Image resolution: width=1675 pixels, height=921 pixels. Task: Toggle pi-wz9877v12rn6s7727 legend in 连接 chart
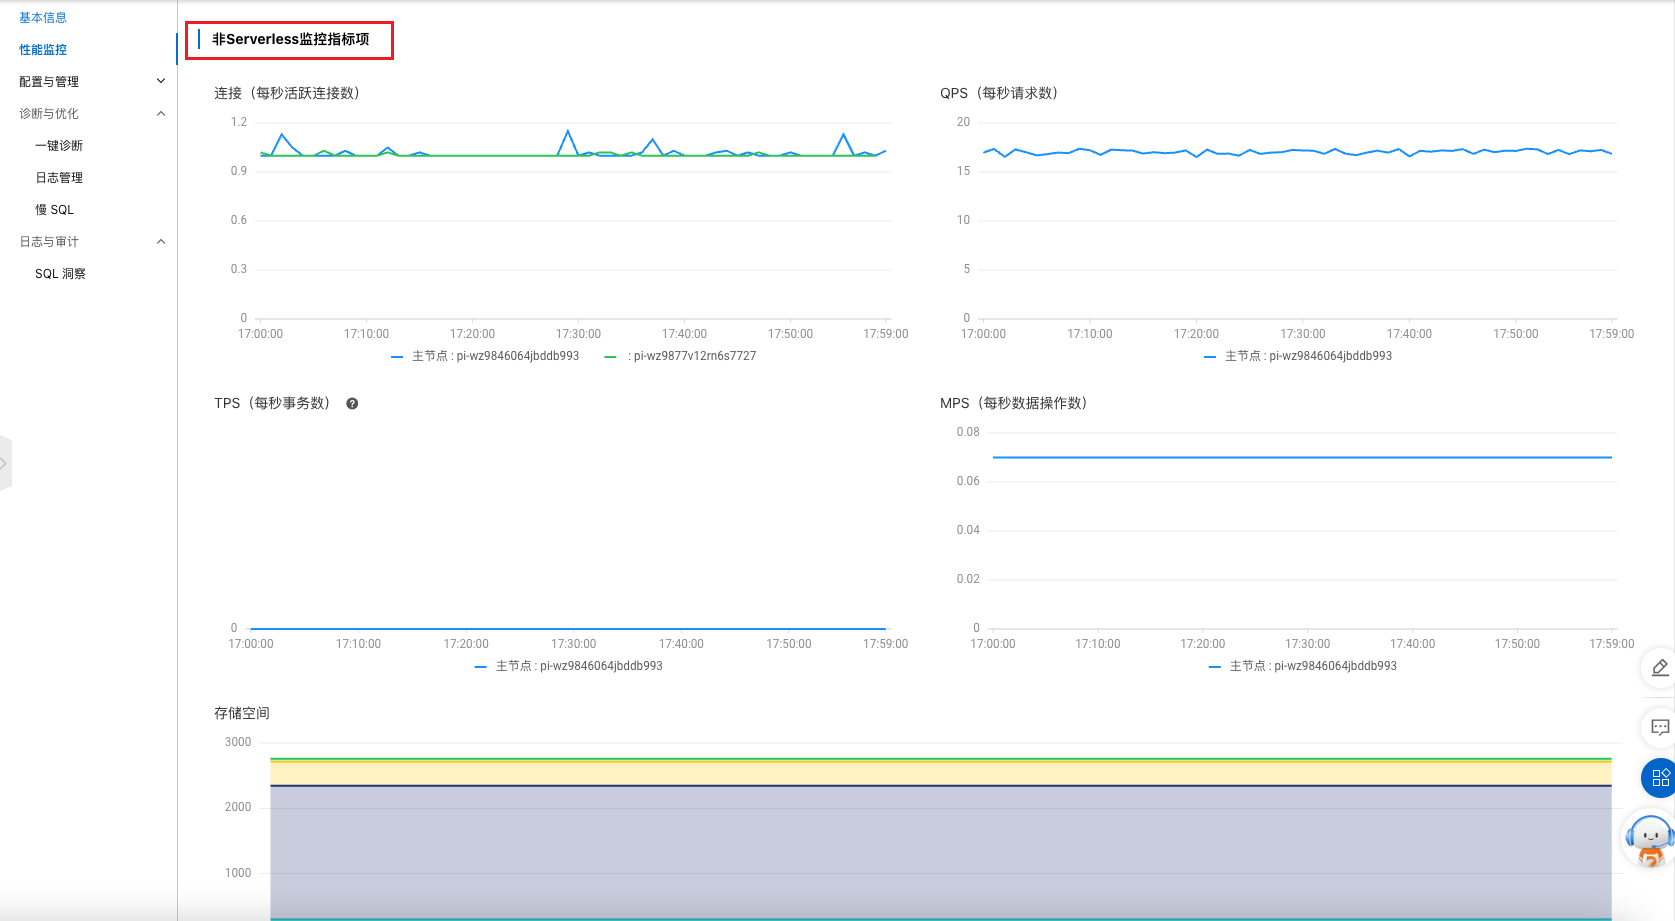(680, 356)
